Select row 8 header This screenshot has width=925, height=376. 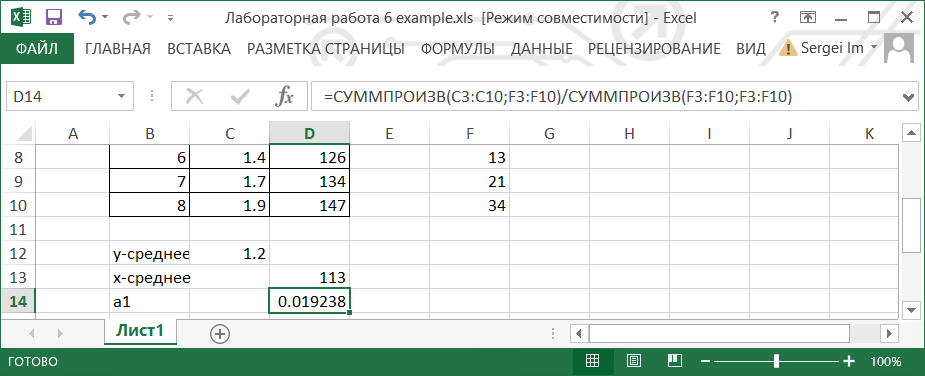[x=18, y=158]
